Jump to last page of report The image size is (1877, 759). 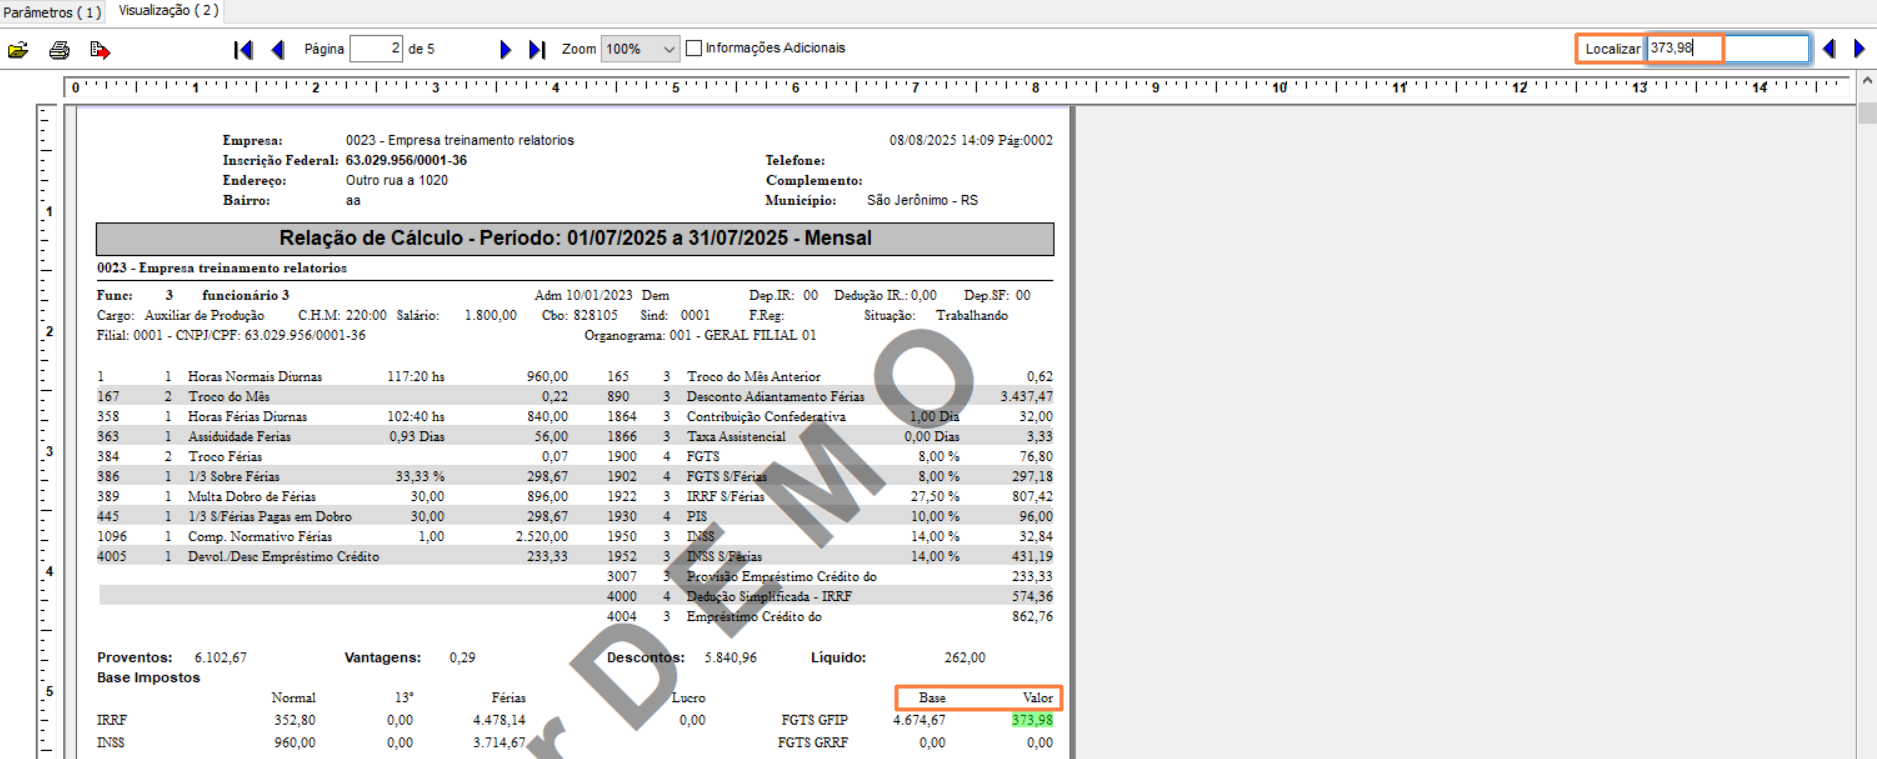coord(537,50)
